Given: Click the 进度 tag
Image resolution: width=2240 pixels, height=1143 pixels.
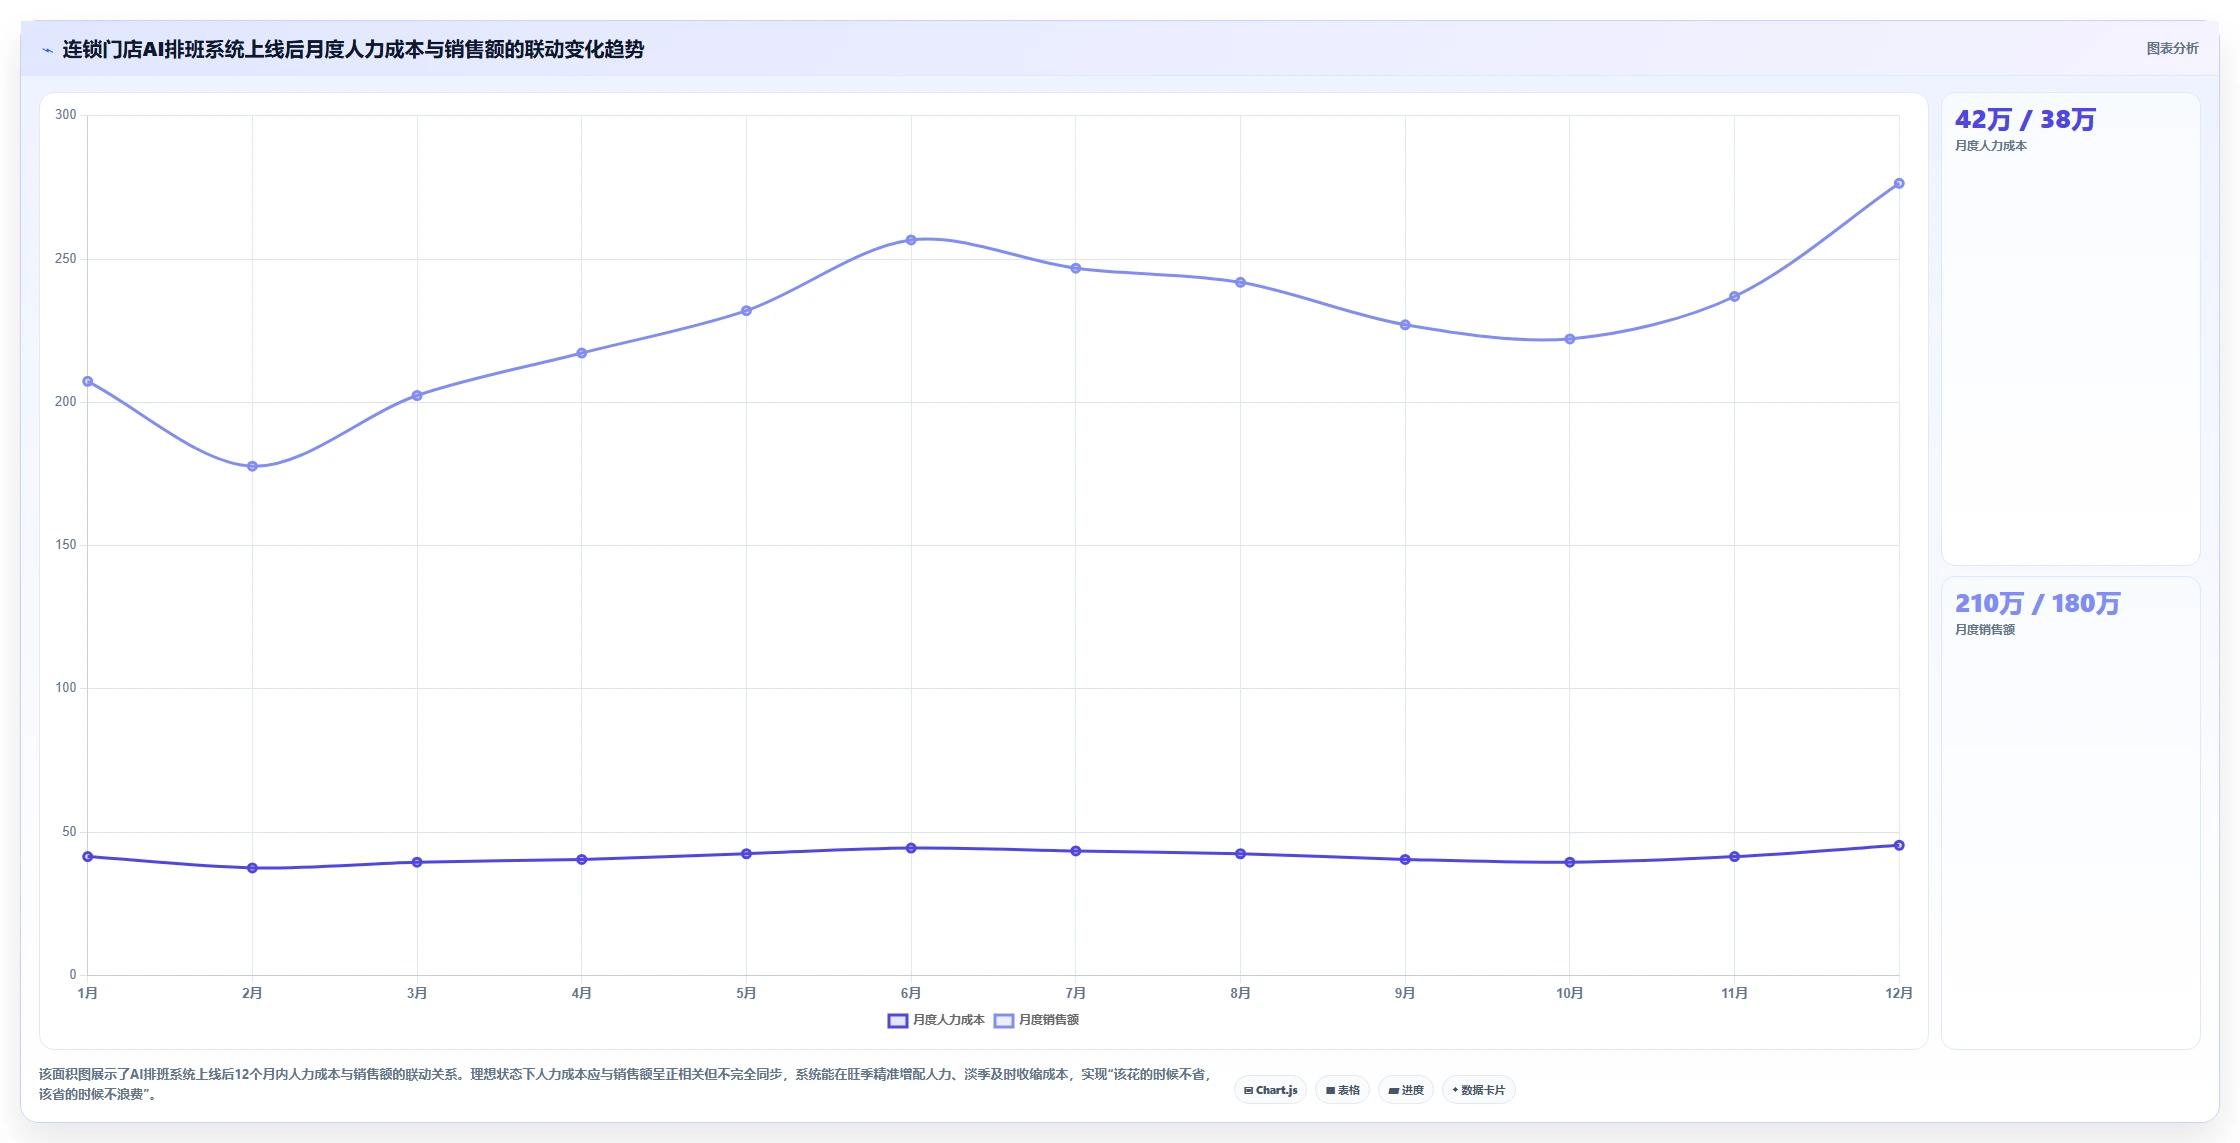Looking at the screenshot, I should point(1405,1090).
